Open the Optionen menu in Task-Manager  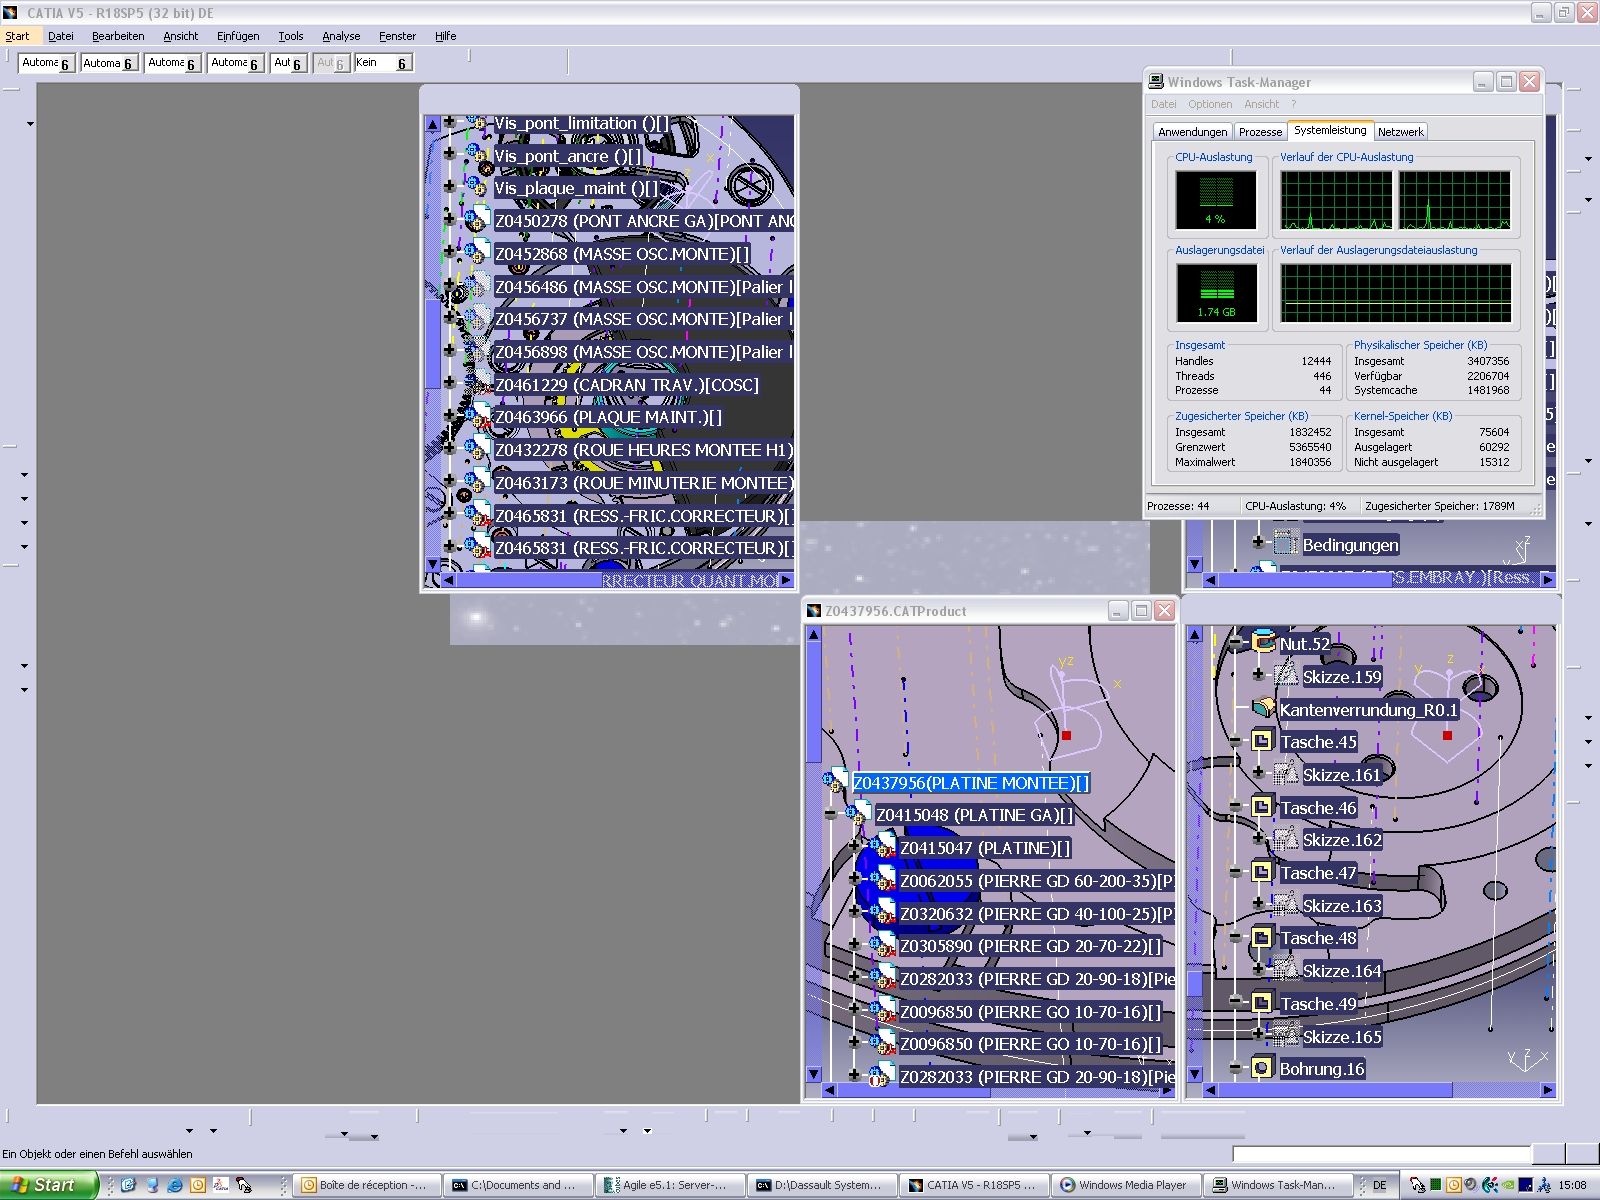(x=1210, y=104)
